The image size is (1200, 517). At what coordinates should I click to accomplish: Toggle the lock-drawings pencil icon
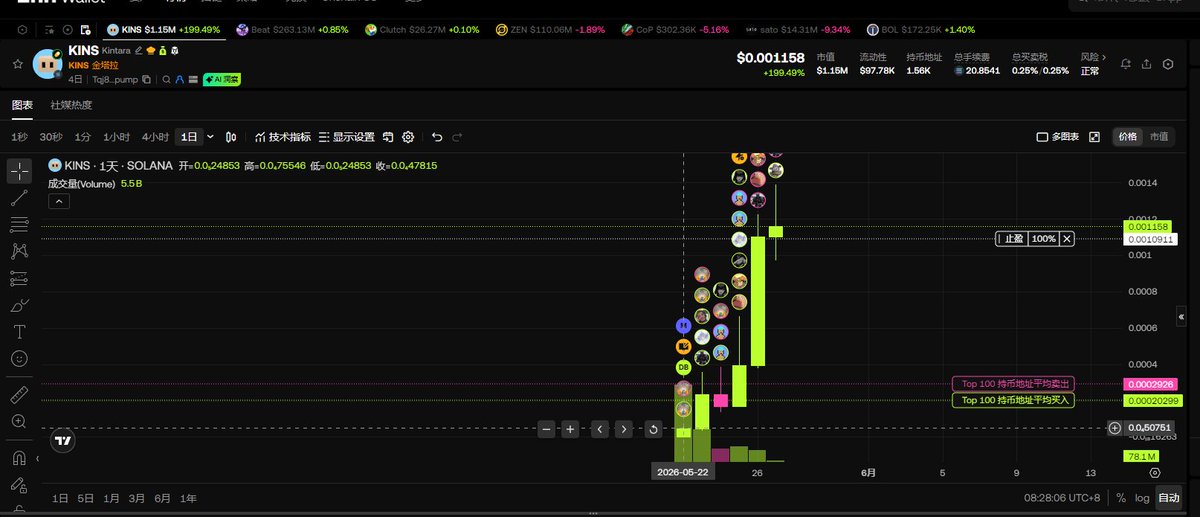pos(19,485)
